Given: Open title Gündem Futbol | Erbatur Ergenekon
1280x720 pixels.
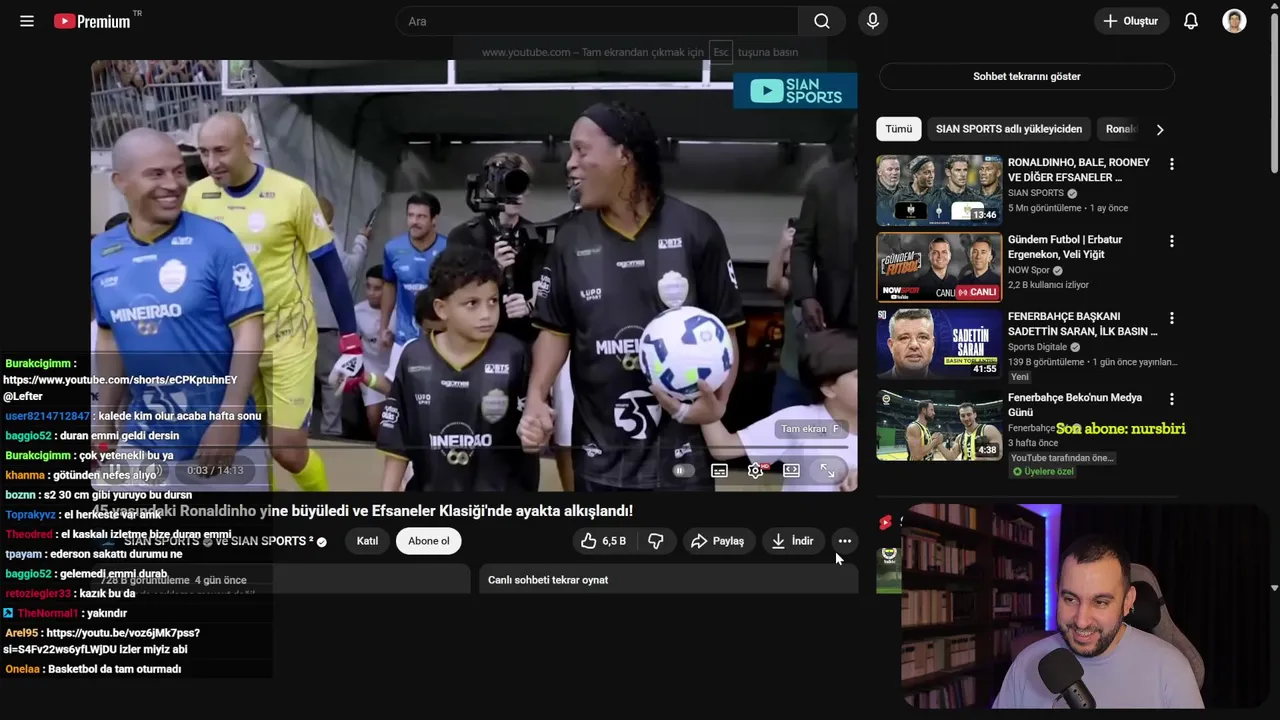Looking at the screenshot, I should pos(1065,247).
